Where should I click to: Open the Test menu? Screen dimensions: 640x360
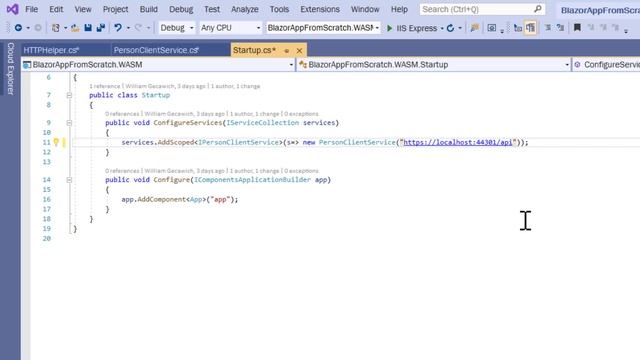point(212,9)
